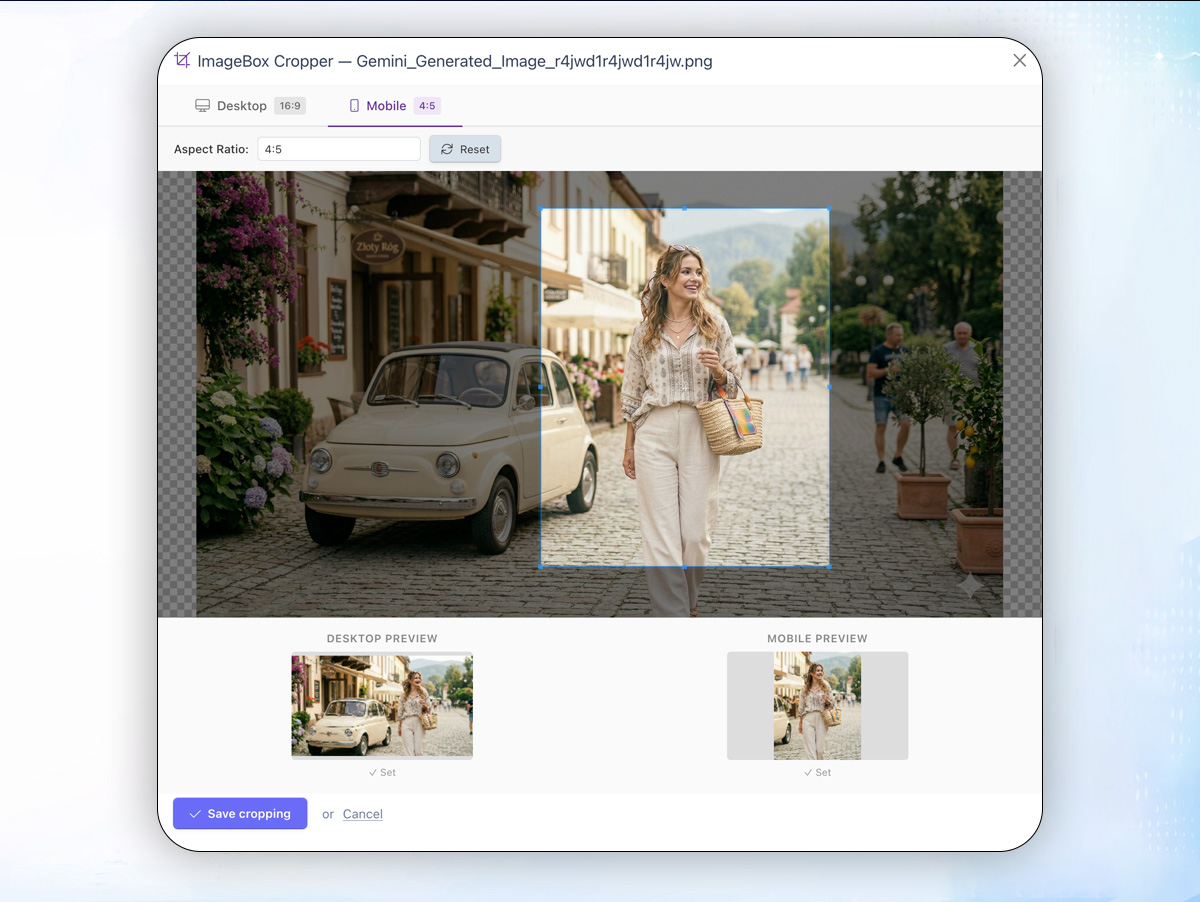Image resolution: width=1200 pixels, height=902 pixels.
Task: Click the bottom-edge middle crop handle
Action: click(x=685, y=567)
